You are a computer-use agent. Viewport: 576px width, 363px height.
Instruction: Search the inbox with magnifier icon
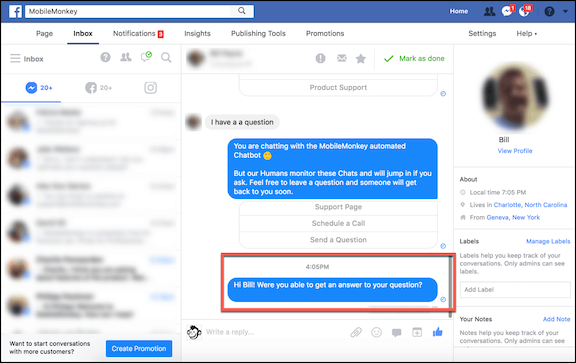tap(166, 57)
